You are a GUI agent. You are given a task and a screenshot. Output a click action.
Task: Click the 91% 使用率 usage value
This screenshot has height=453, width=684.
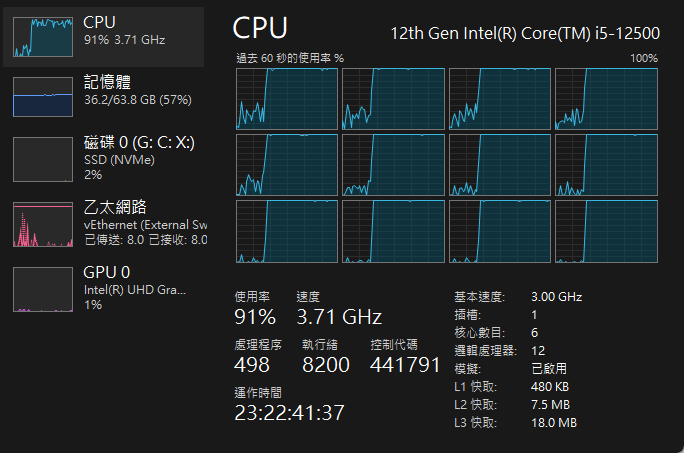(x=255, y=318)
